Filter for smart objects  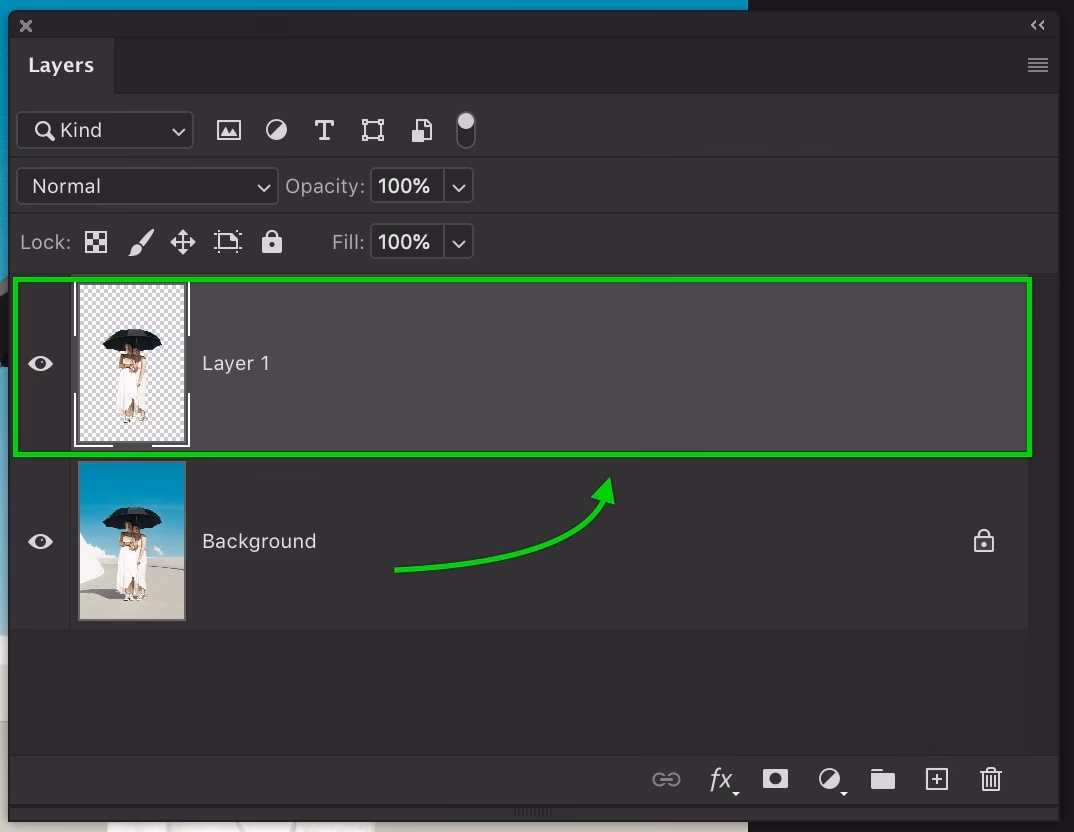point(421,130)
